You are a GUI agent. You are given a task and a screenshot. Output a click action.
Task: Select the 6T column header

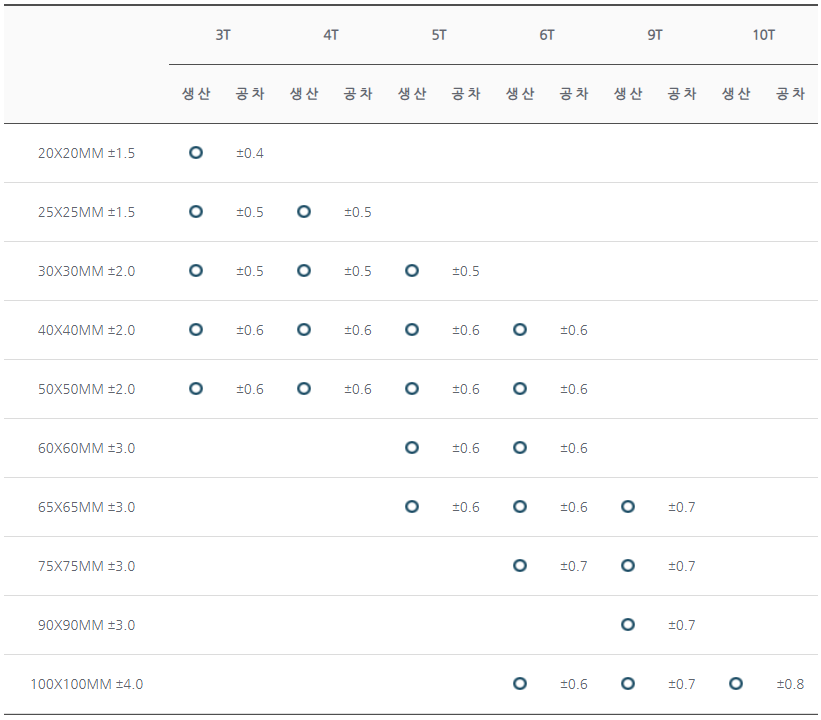click(x=547, y=35)
